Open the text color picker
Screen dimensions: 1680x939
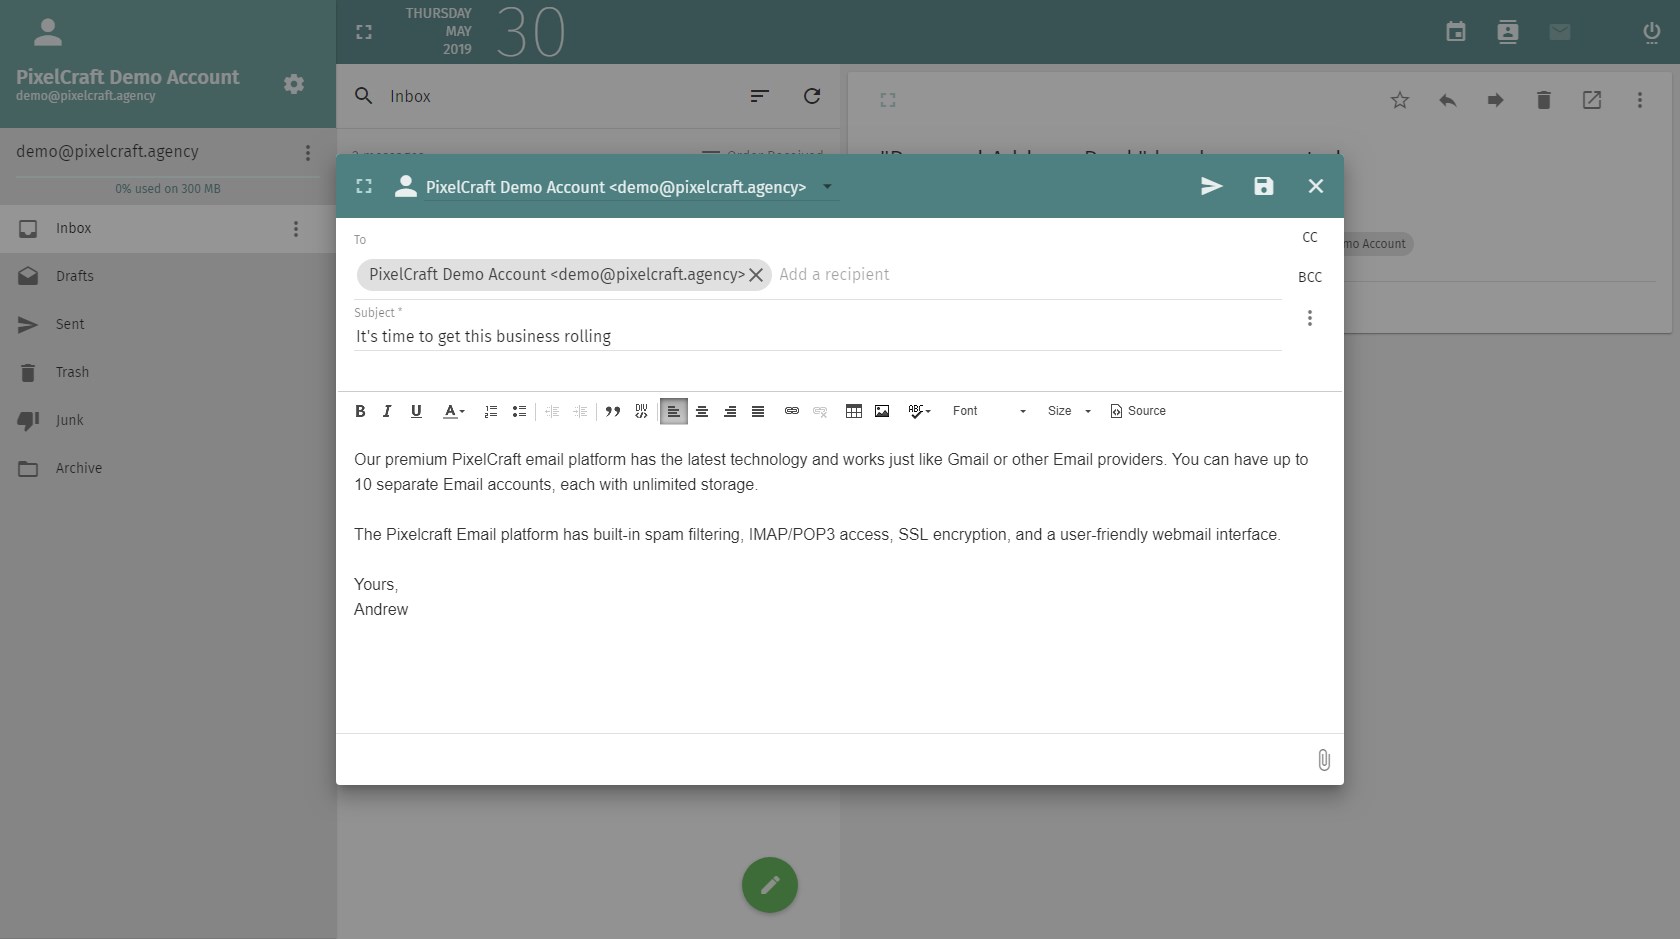tap(454, 411)
